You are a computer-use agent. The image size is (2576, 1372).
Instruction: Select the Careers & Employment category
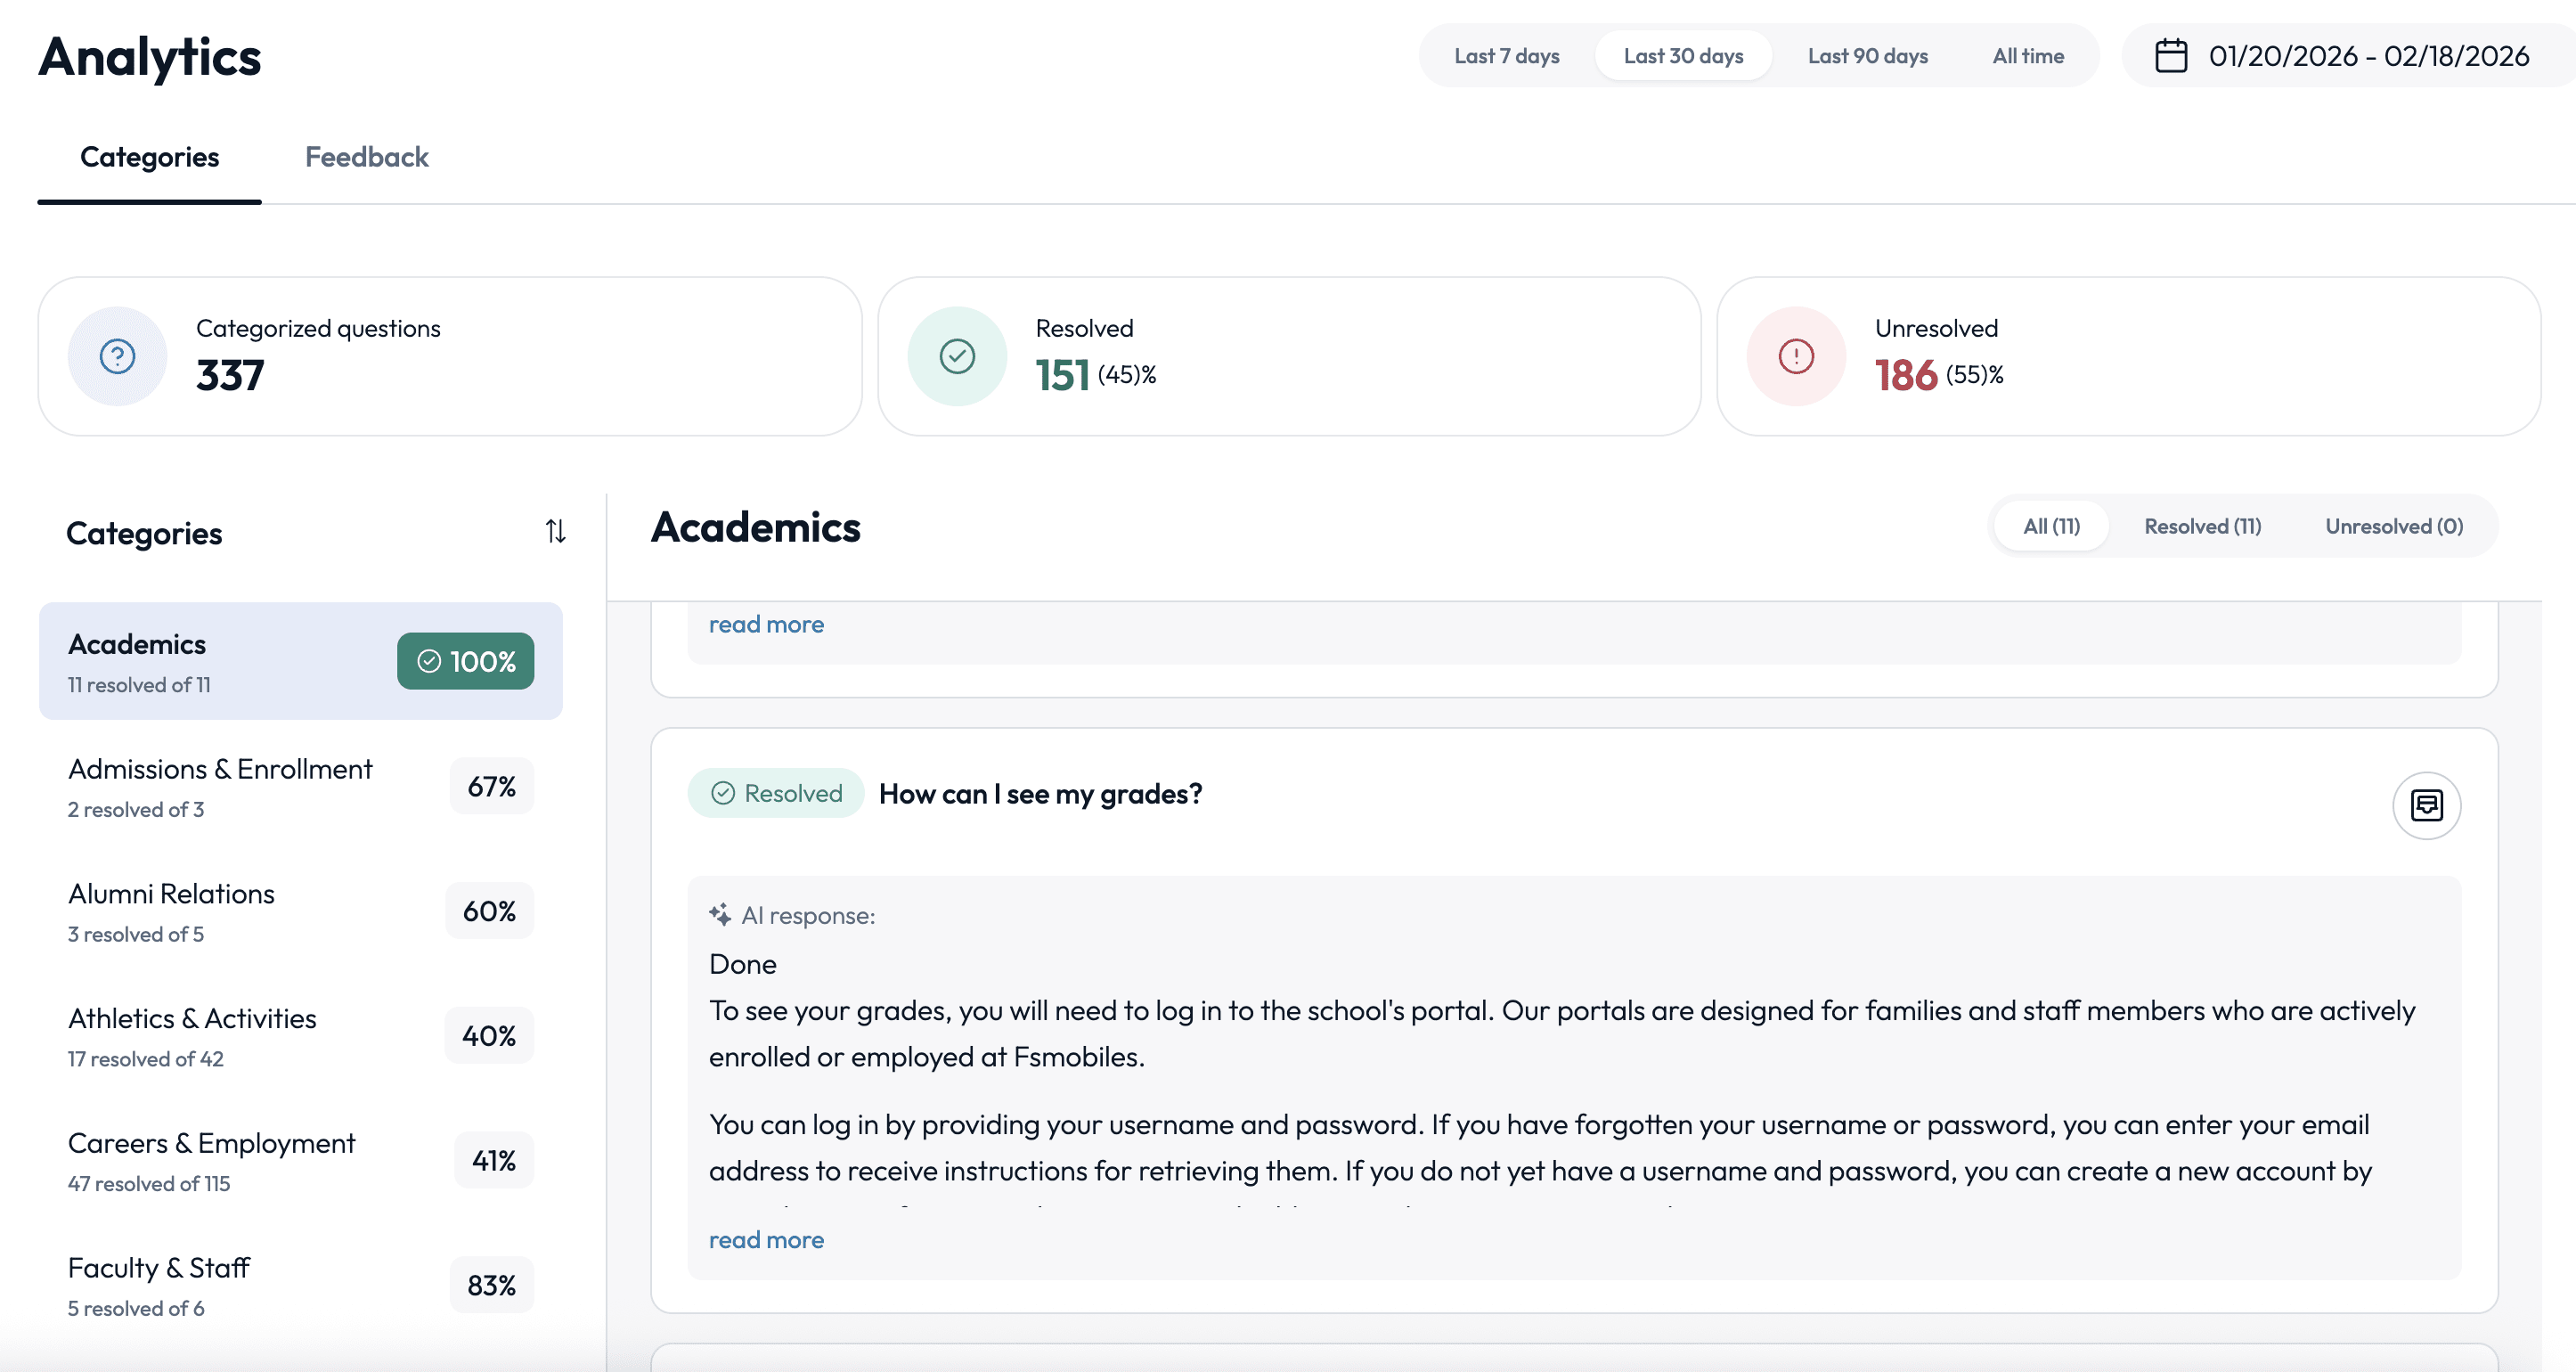(300, 1161)
